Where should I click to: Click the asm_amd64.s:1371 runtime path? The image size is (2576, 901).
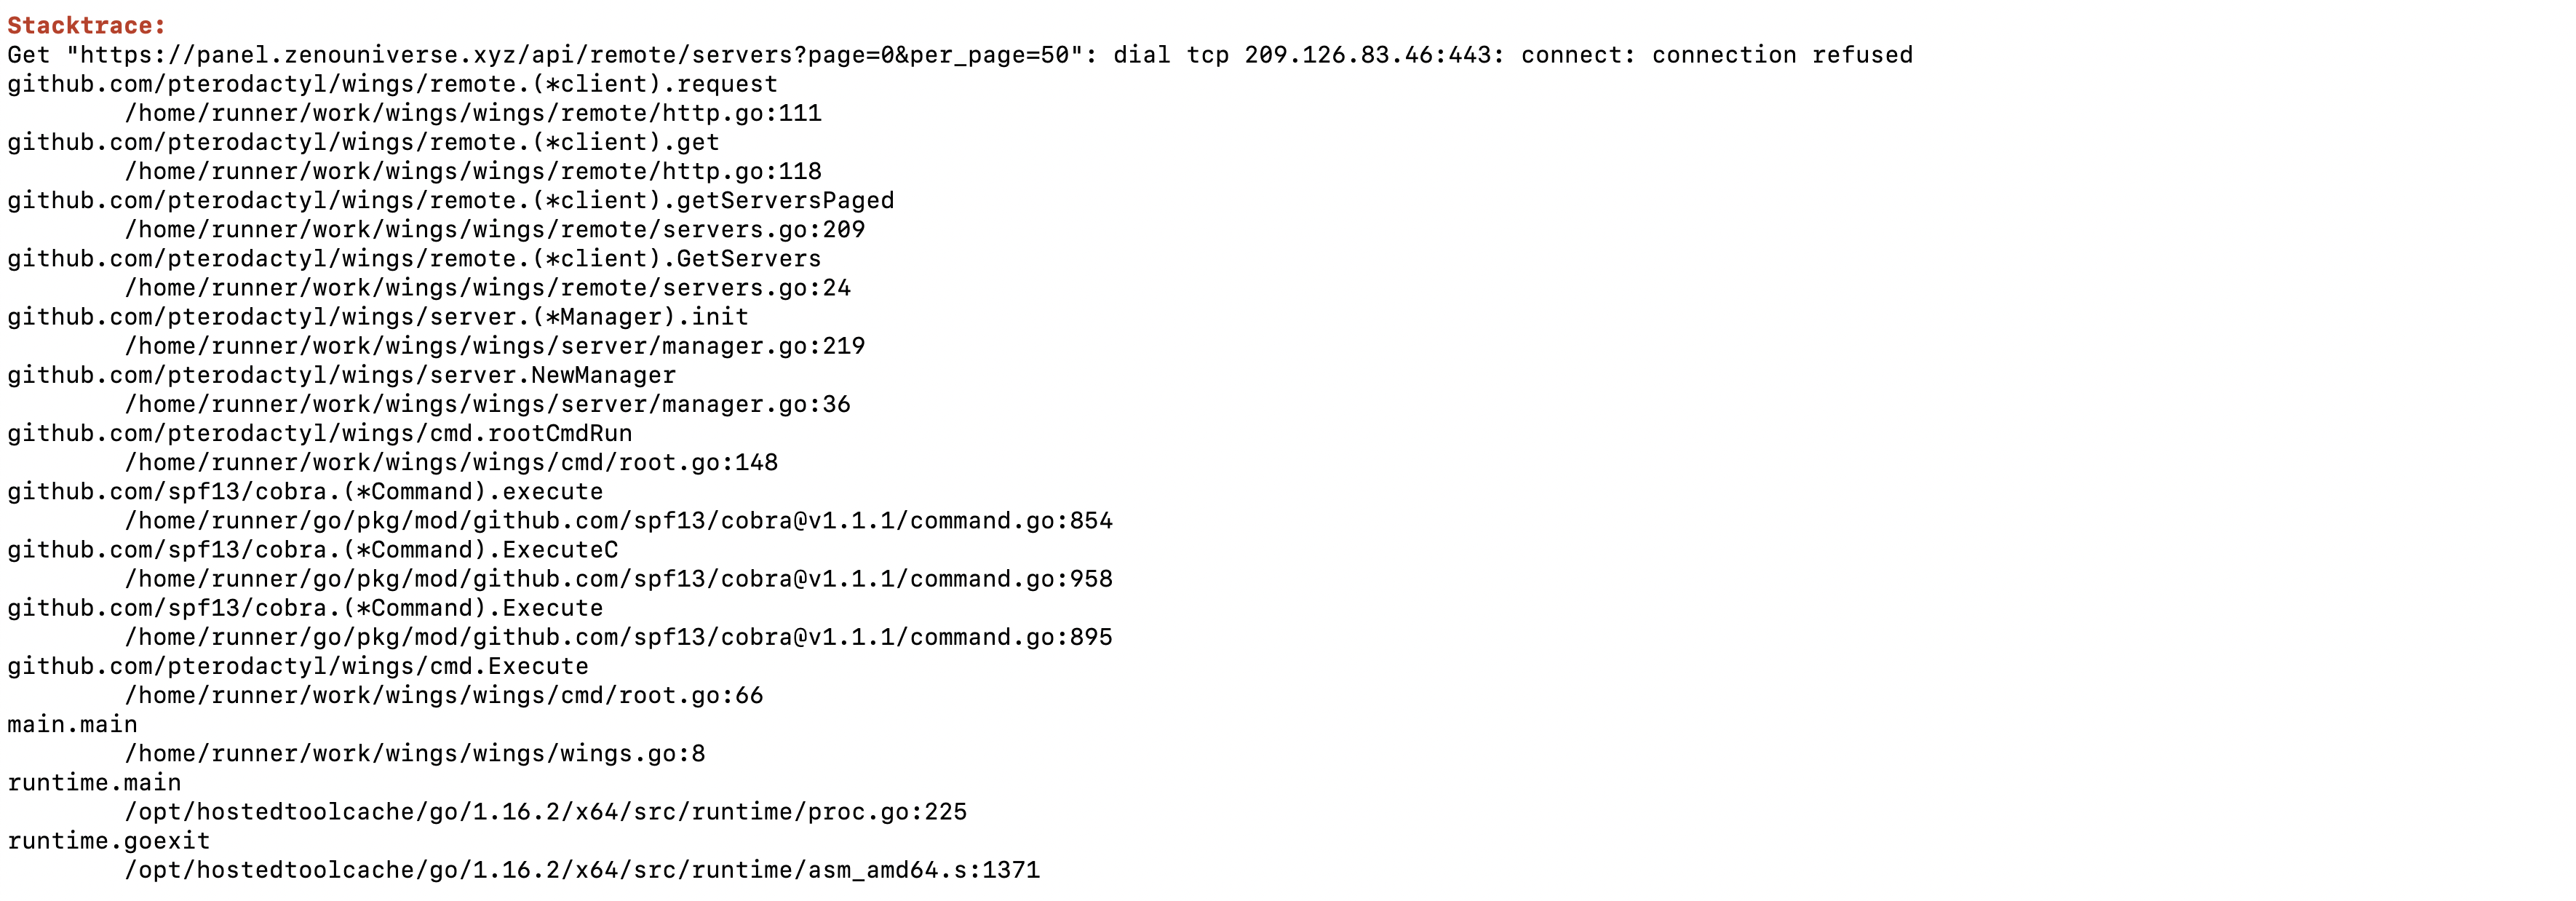point(582,870)
